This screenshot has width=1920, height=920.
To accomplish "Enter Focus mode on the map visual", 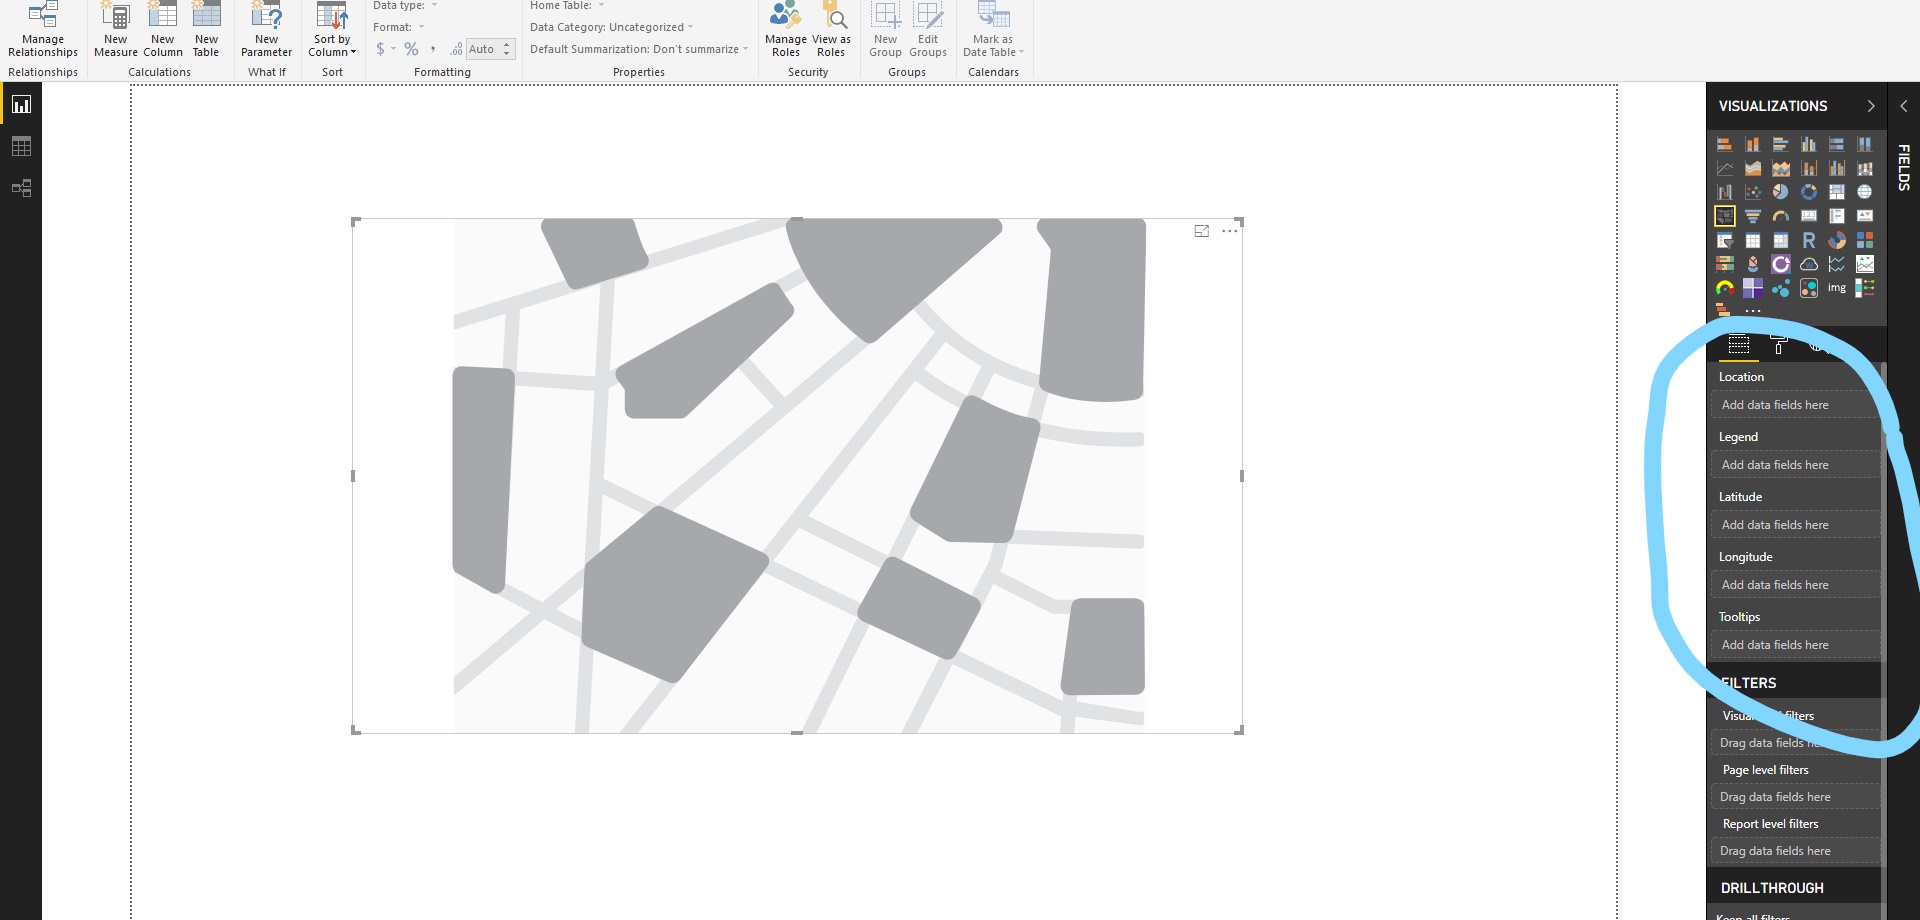I will tap(1202, 231).
